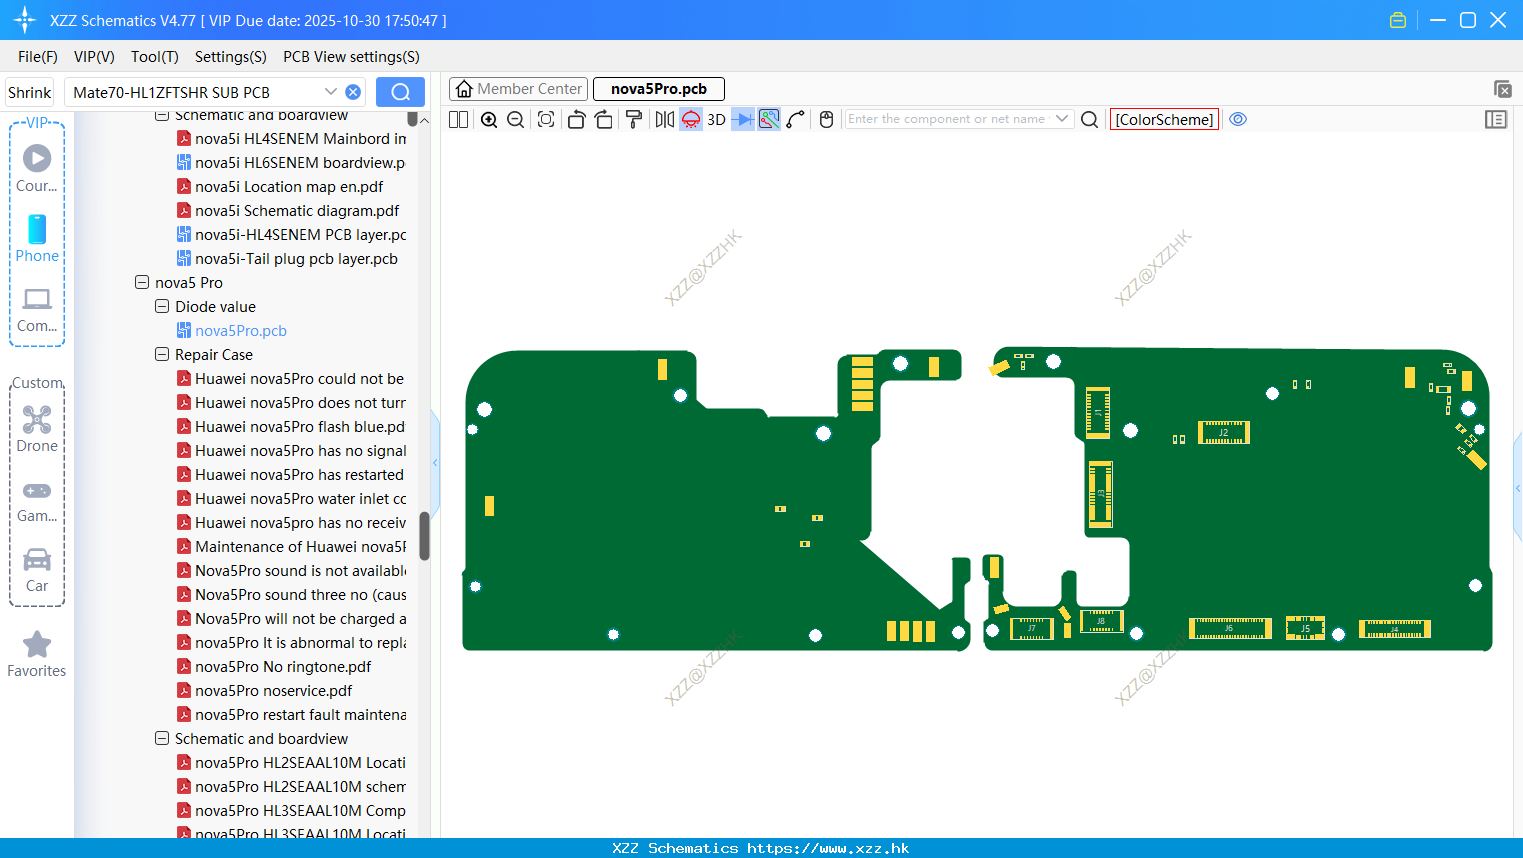
Task: Toggle the net routing highlight tool
Action: point(769,119)
